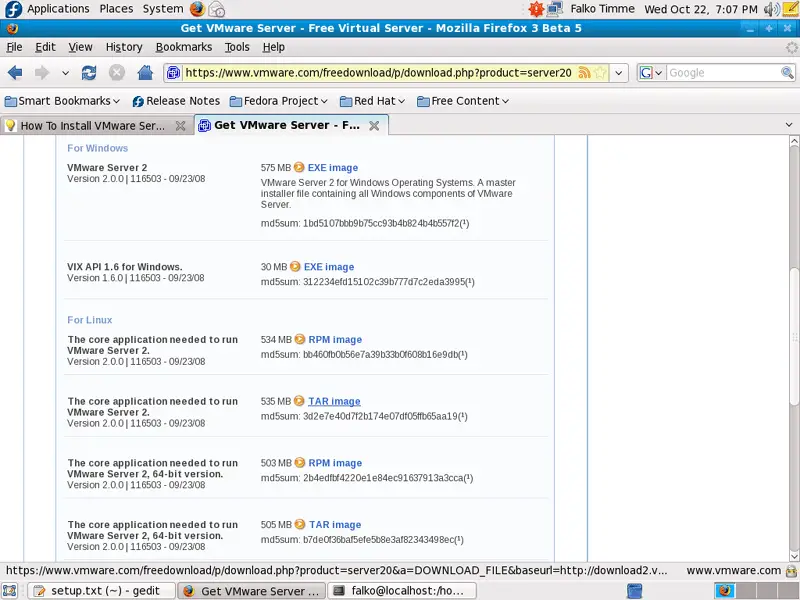Open the History menu
The image size is (800, 600).
point(124,47)
